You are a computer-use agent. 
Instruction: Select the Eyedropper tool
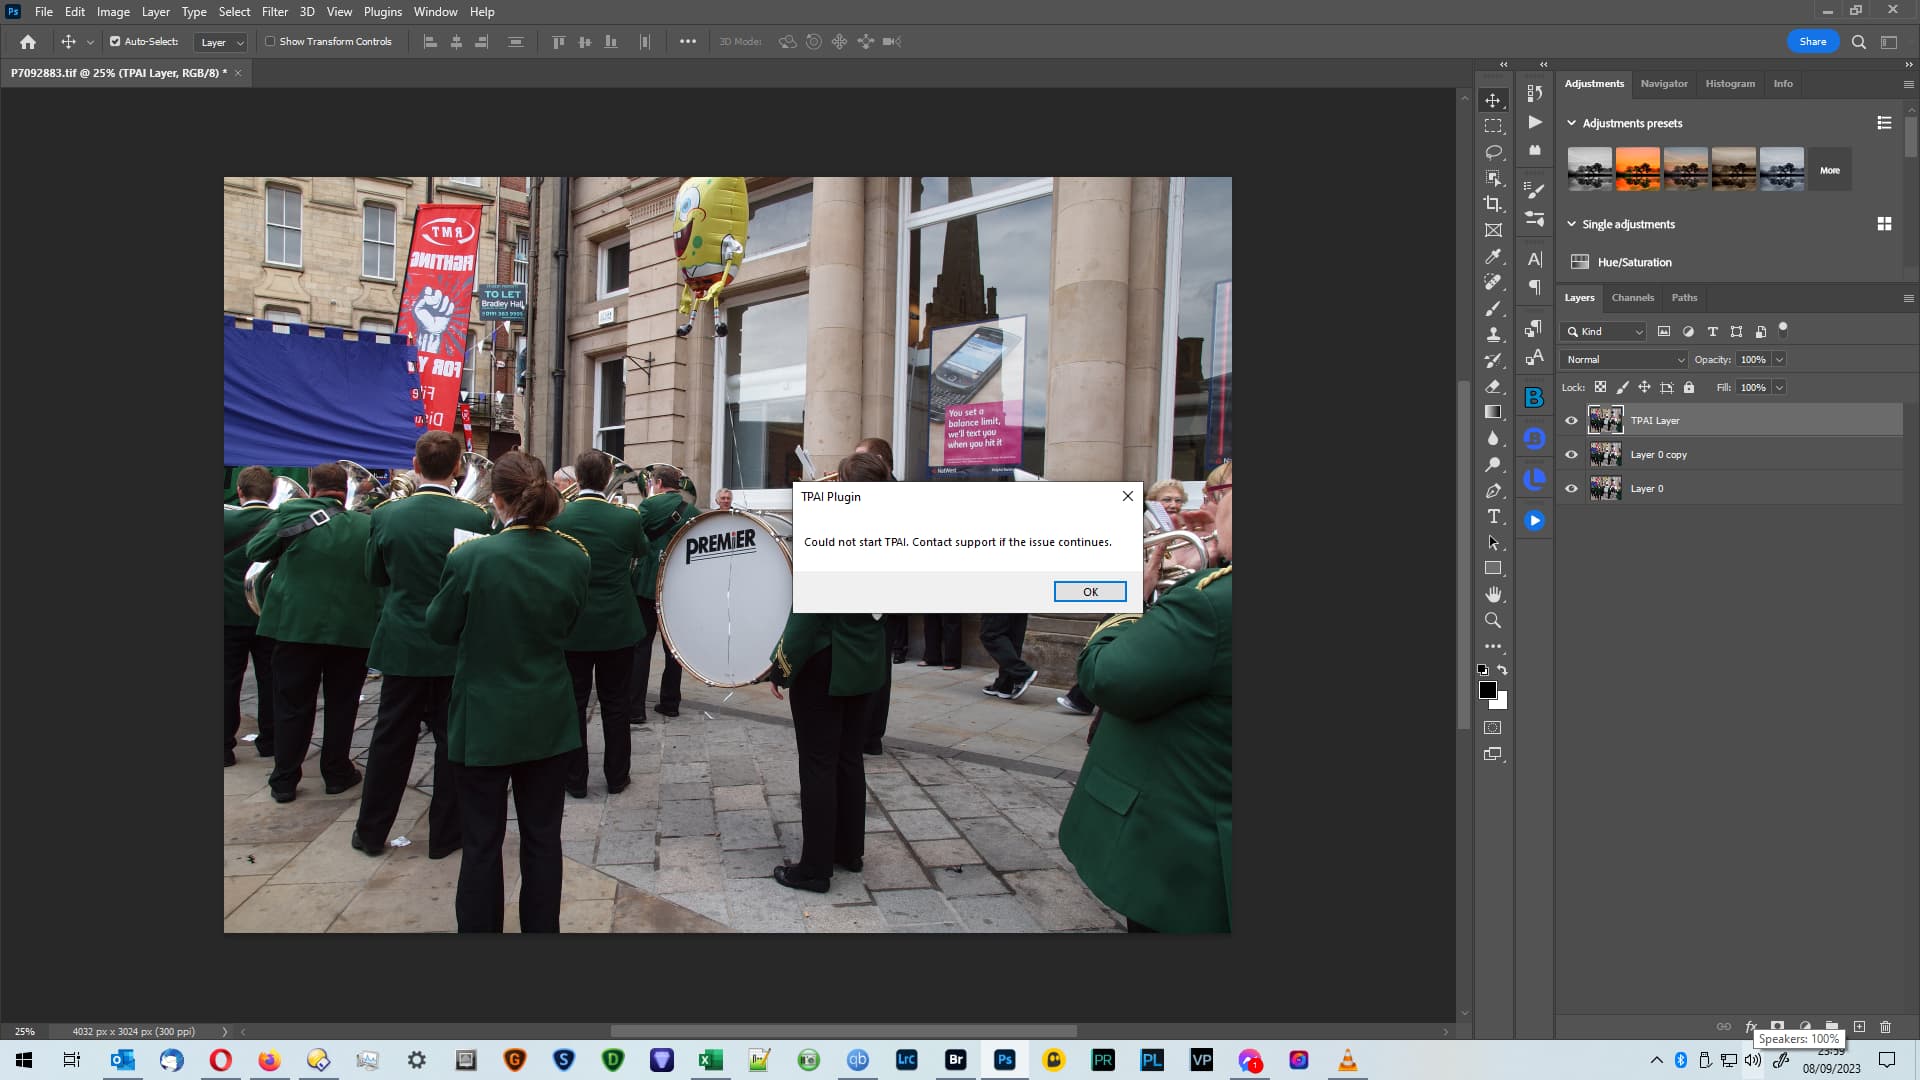(x=1493, y=256)
